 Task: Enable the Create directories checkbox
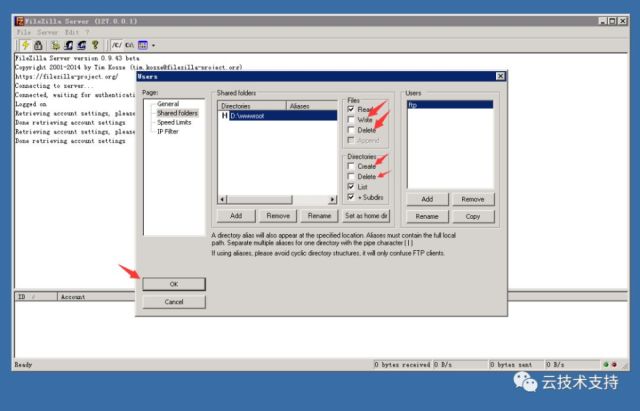click(351, 166)
